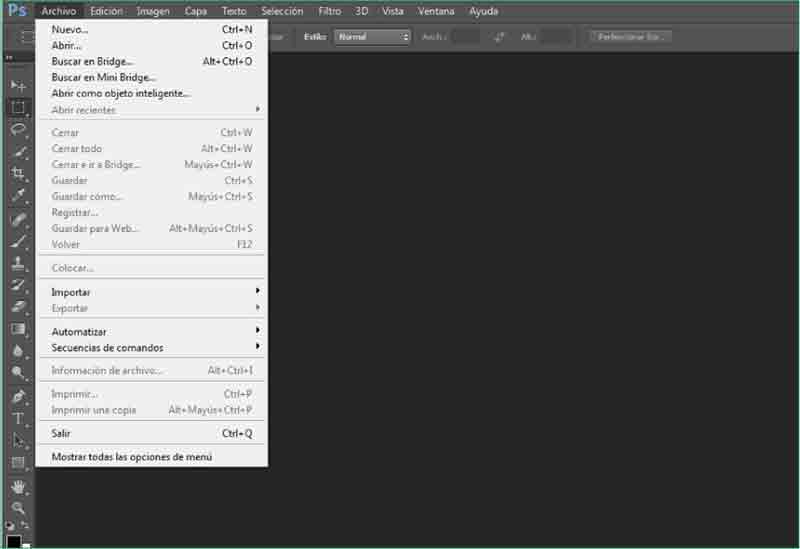The height and width of the screenshot is (549, 800).
Task: Select the Pen tool
Action: click(17, 396)
